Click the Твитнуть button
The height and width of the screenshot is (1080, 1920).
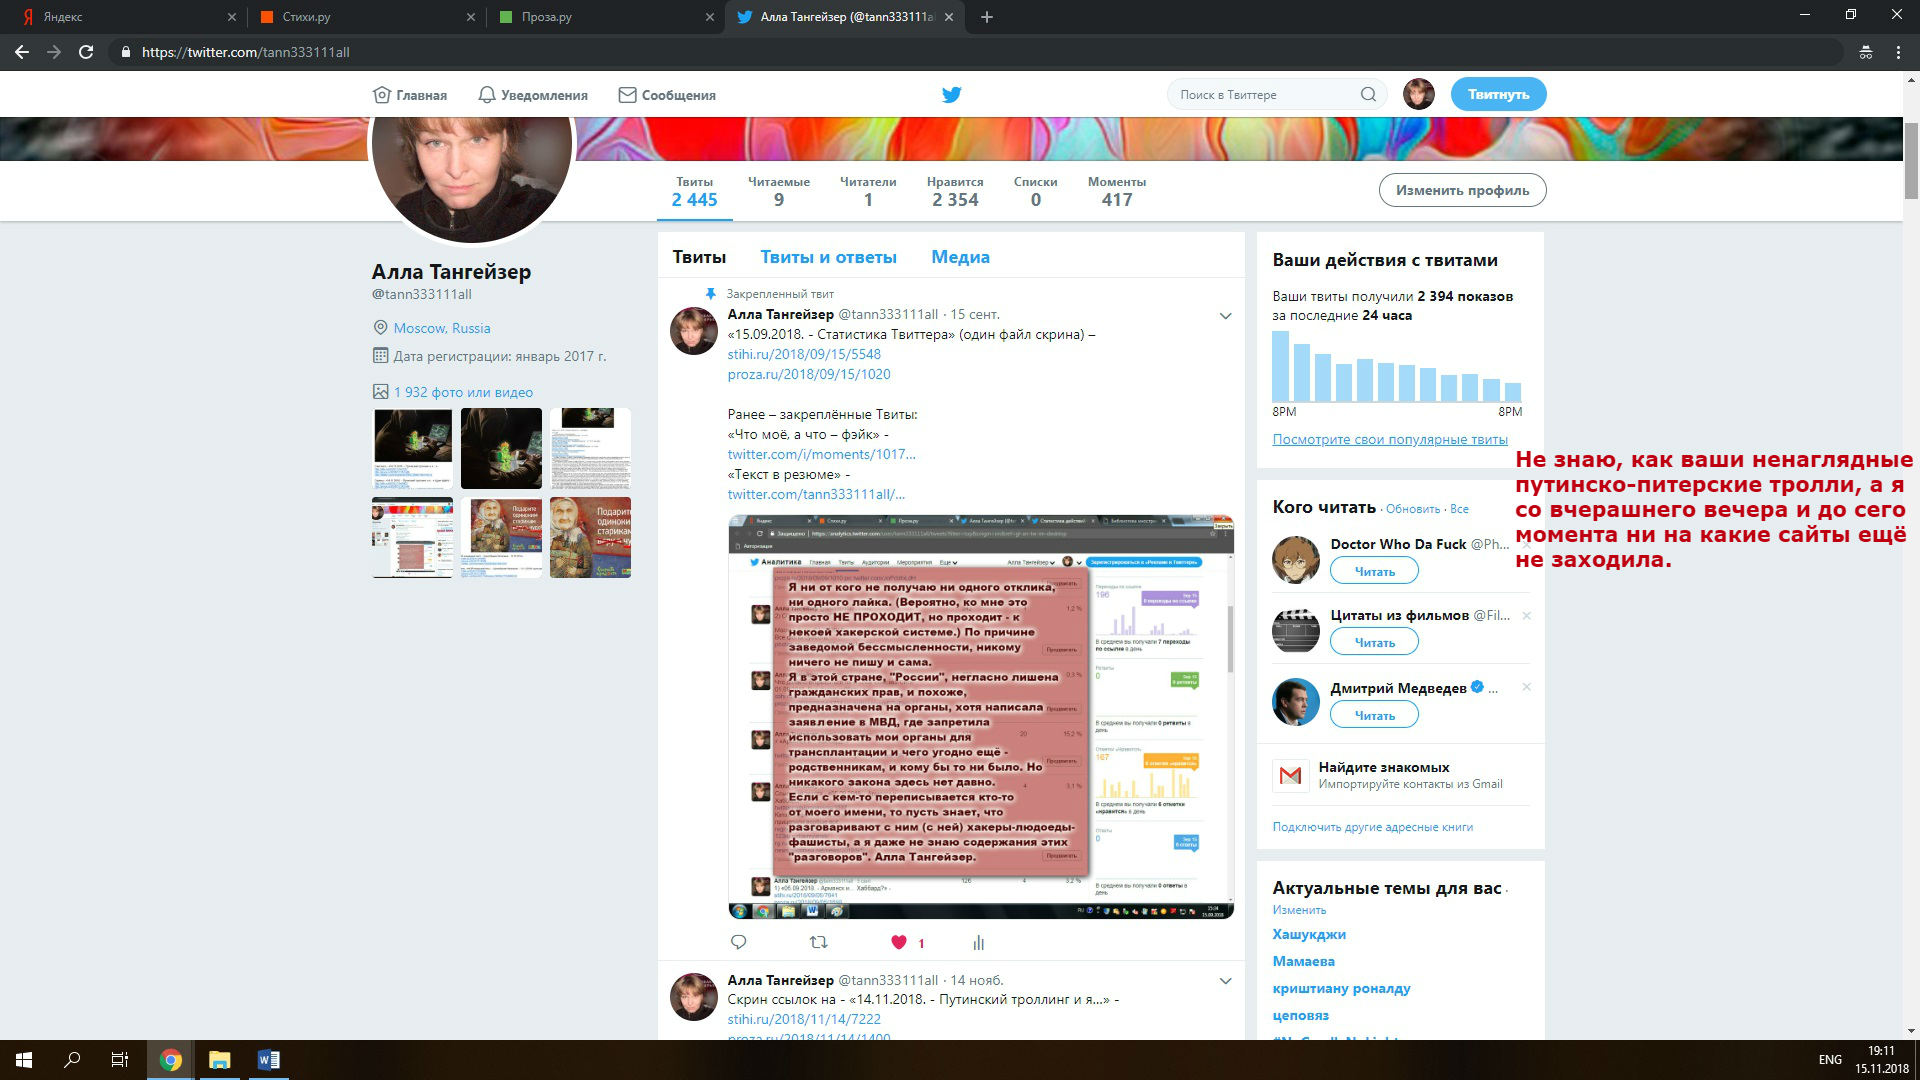pyautogui.click(x=1498, y=94)
